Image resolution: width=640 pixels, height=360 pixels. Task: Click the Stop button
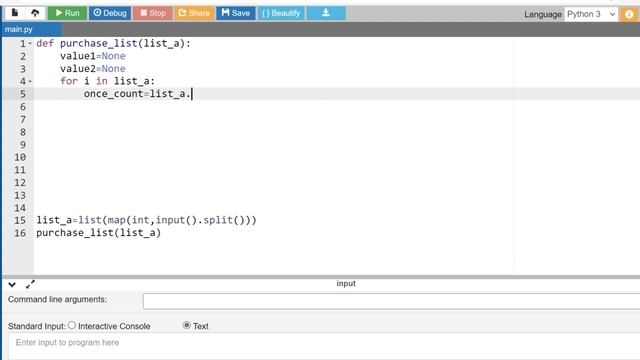tap(153, 13)
